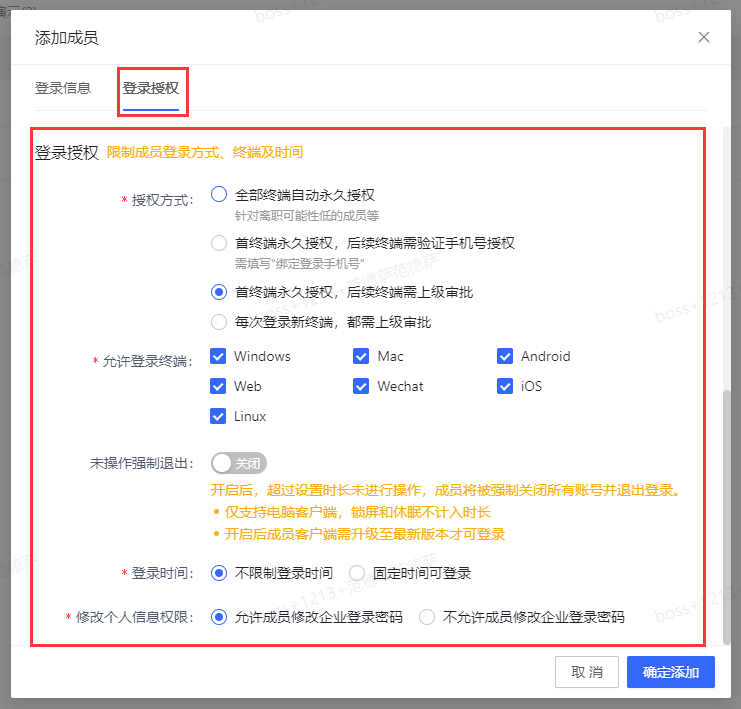This screenshot has height=709, width=741.
Task: Uncheck the Windows terminal checkbox
Action: (x=218, y=356)
